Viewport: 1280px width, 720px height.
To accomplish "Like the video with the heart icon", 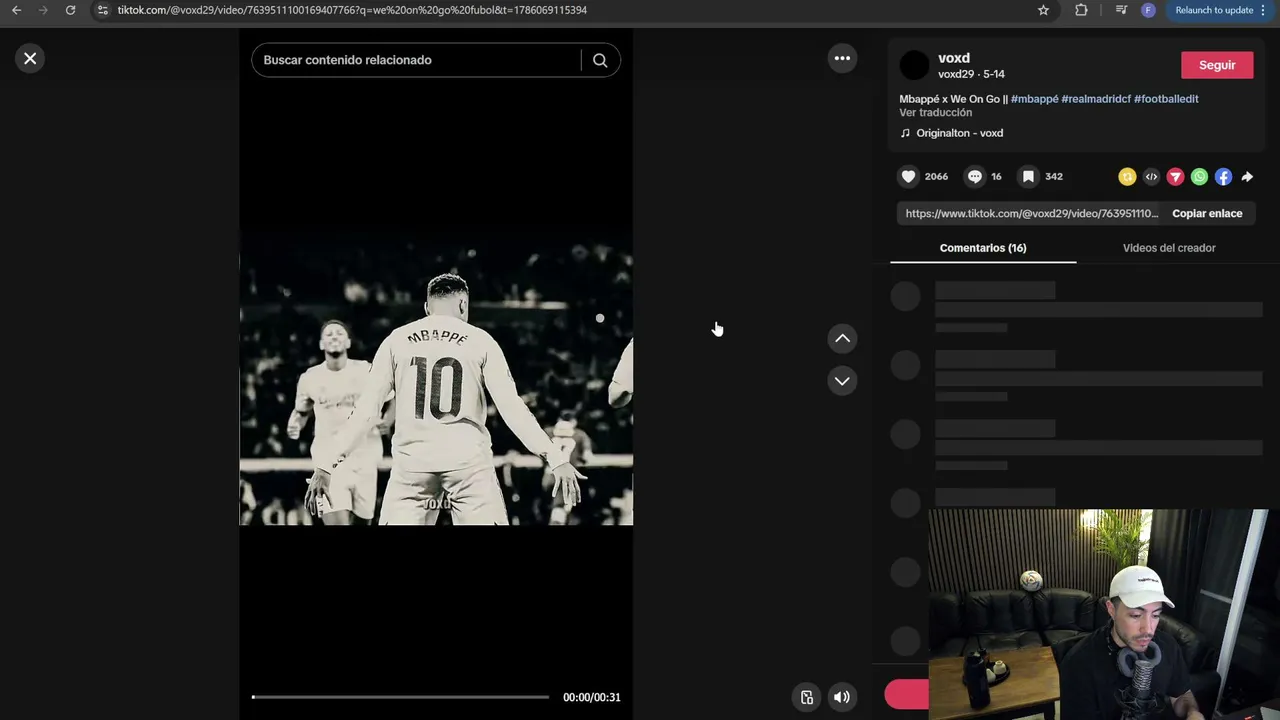I will coord(908,177).
